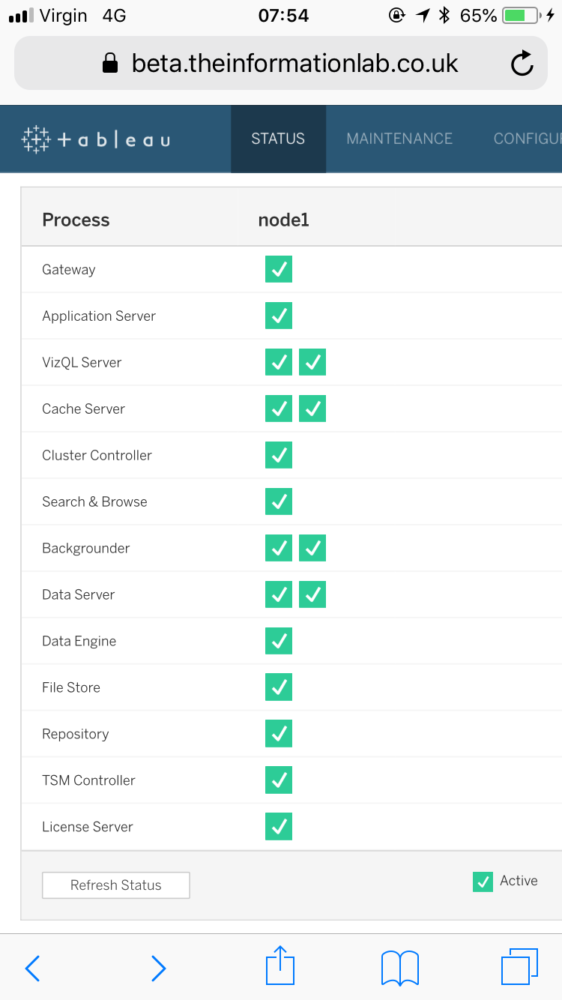The image size is (562, 1000).
Task: Click the Repository status checkmark
Action: [279, 733]
